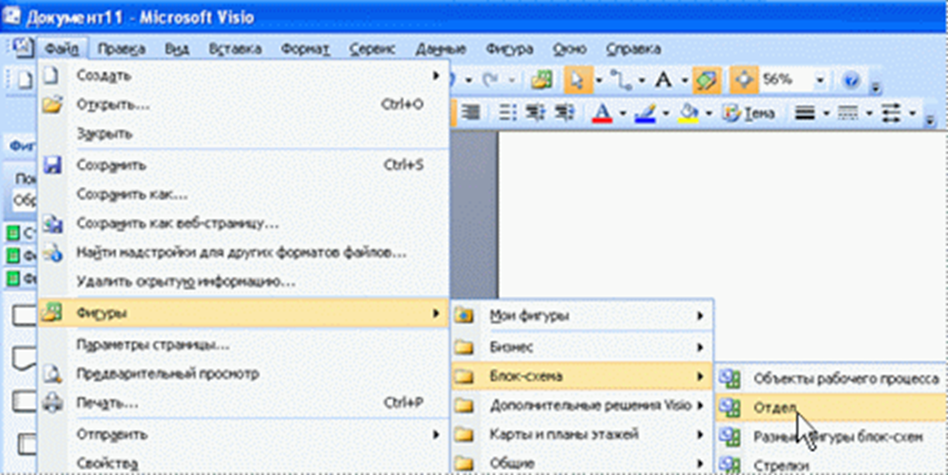Open the Вставка menu
The height and width of the screenshot is (475, 948).
point(235,49)
